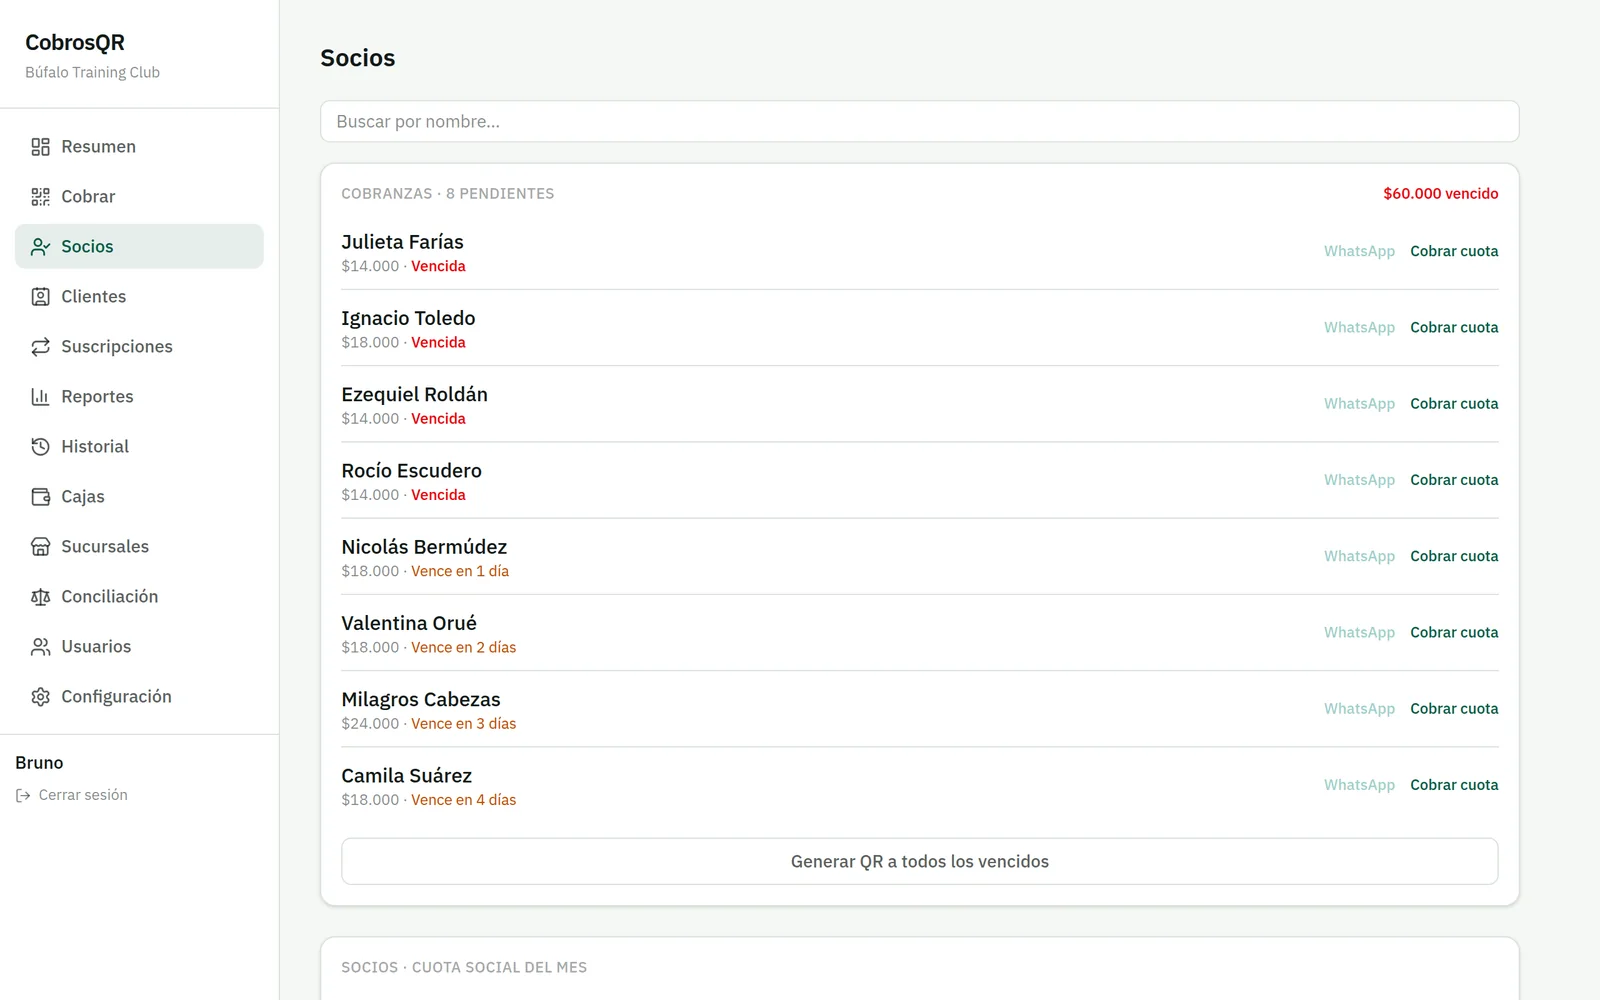Screen dimensions: 1600x1000
Task: Go to the Reportes section label
Action: tap(97, 397)
